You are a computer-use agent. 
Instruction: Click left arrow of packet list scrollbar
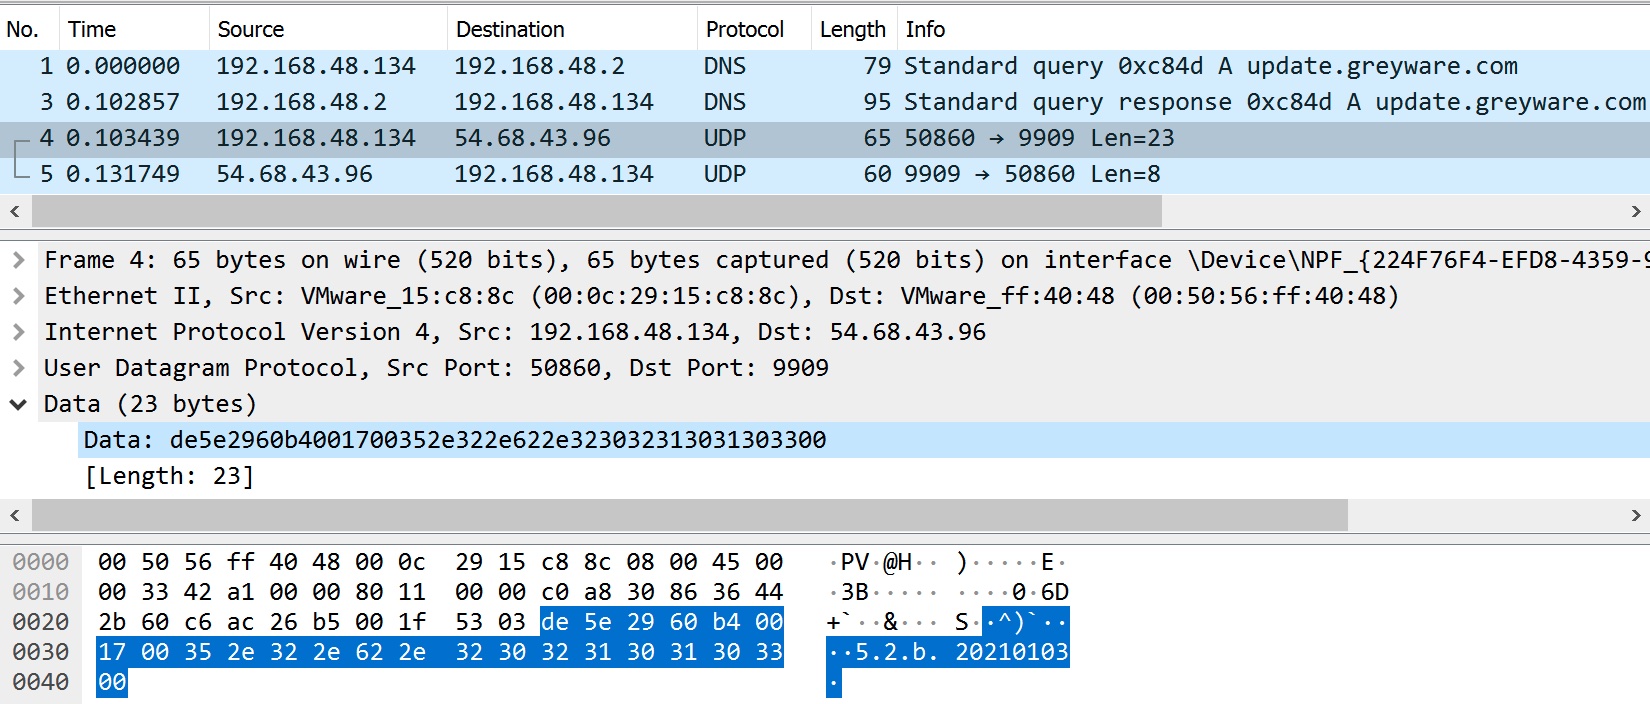tap(14, 211)
